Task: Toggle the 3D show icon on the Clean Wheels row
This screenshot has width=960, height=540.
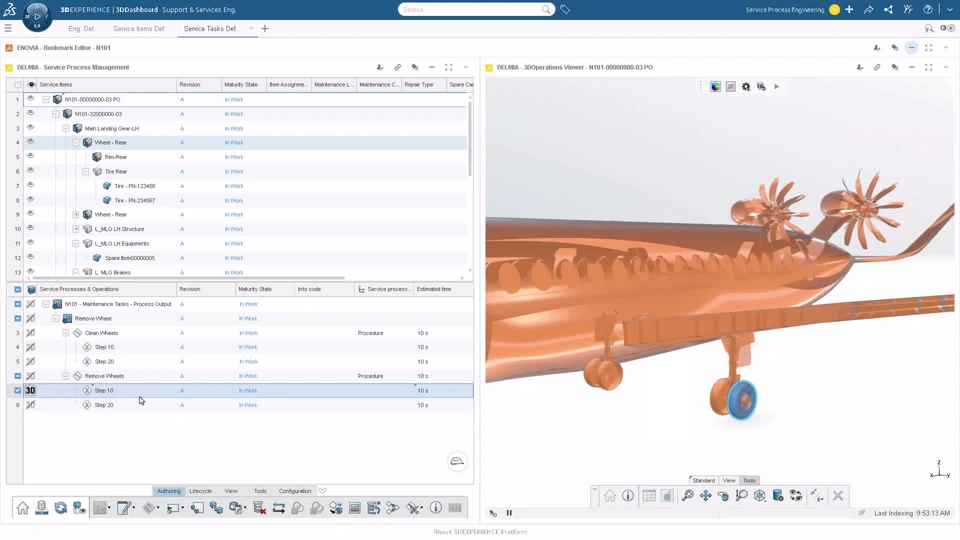Action: tap(31, 332)
